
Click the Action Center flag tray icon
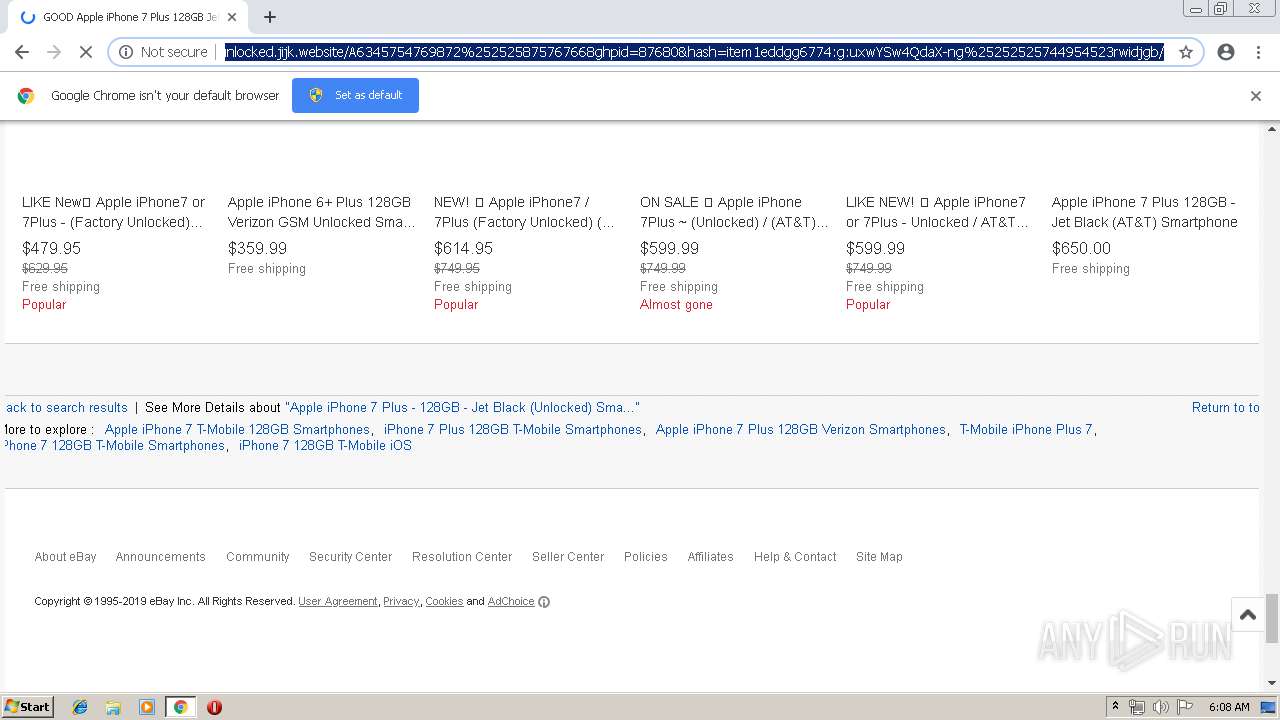tap(1185, 707)
